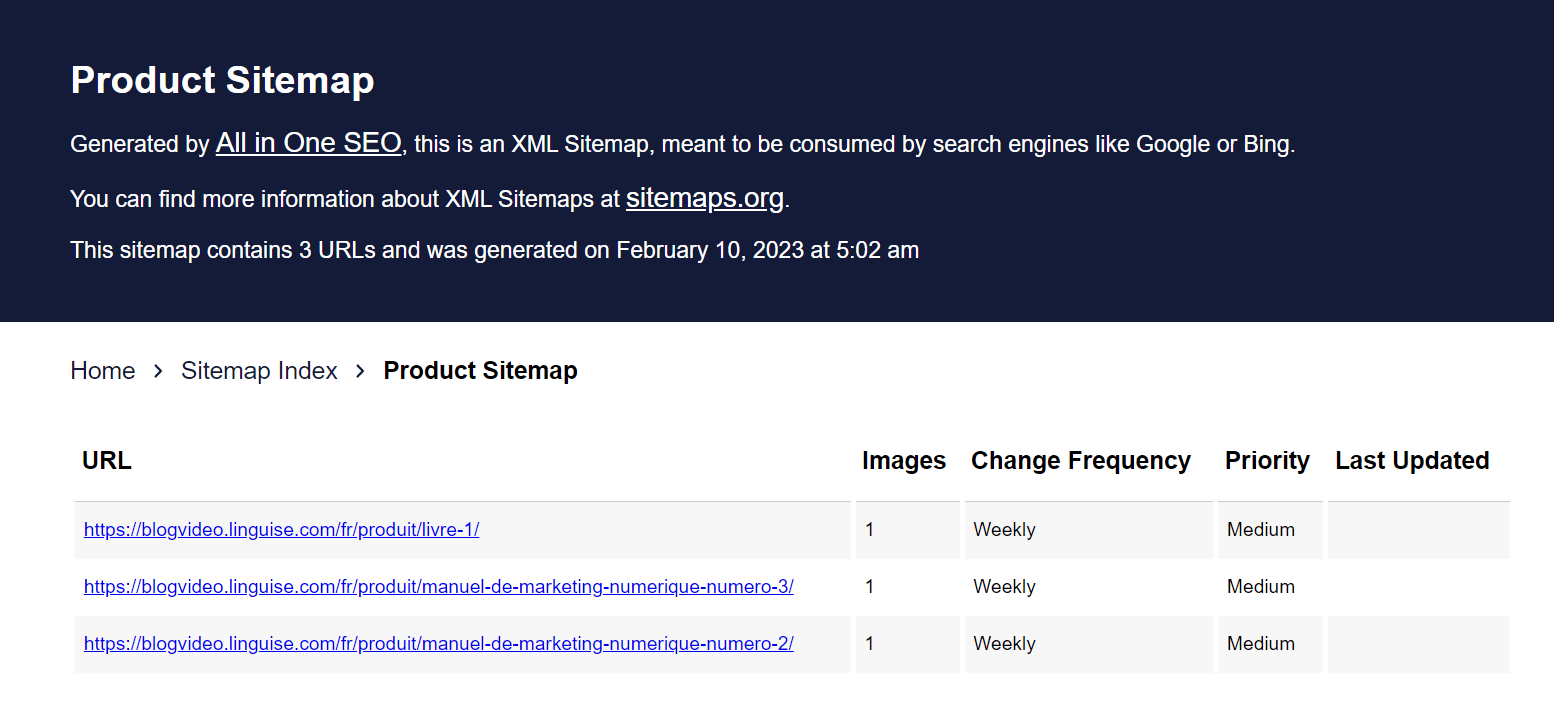Click the Product Sitemap page heading
Screen dimensions: 1554x728
[223, 81]
